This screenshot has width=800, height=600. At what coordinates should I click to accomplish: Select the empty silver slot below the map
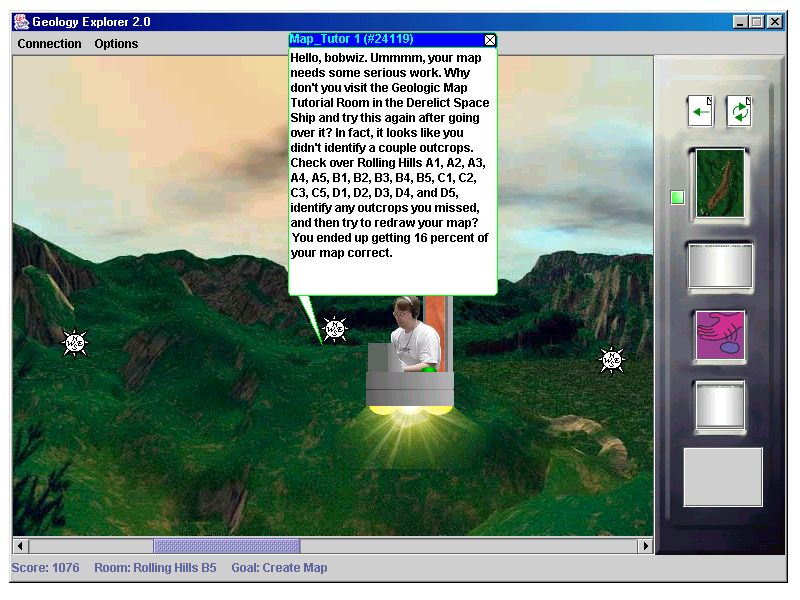click(720, 267)
